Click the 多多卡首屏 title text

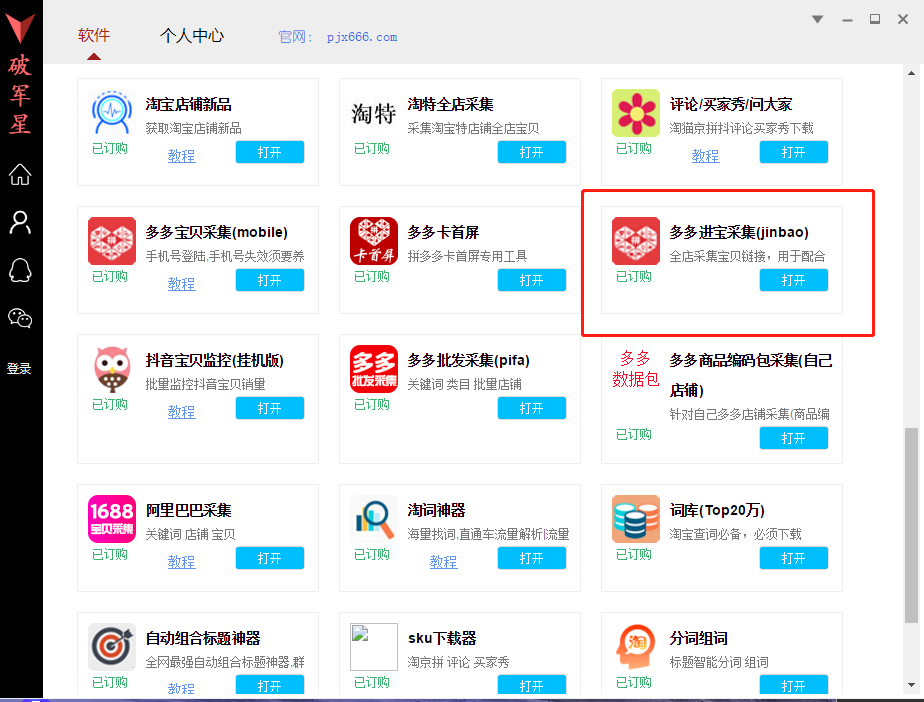(444, 232)
